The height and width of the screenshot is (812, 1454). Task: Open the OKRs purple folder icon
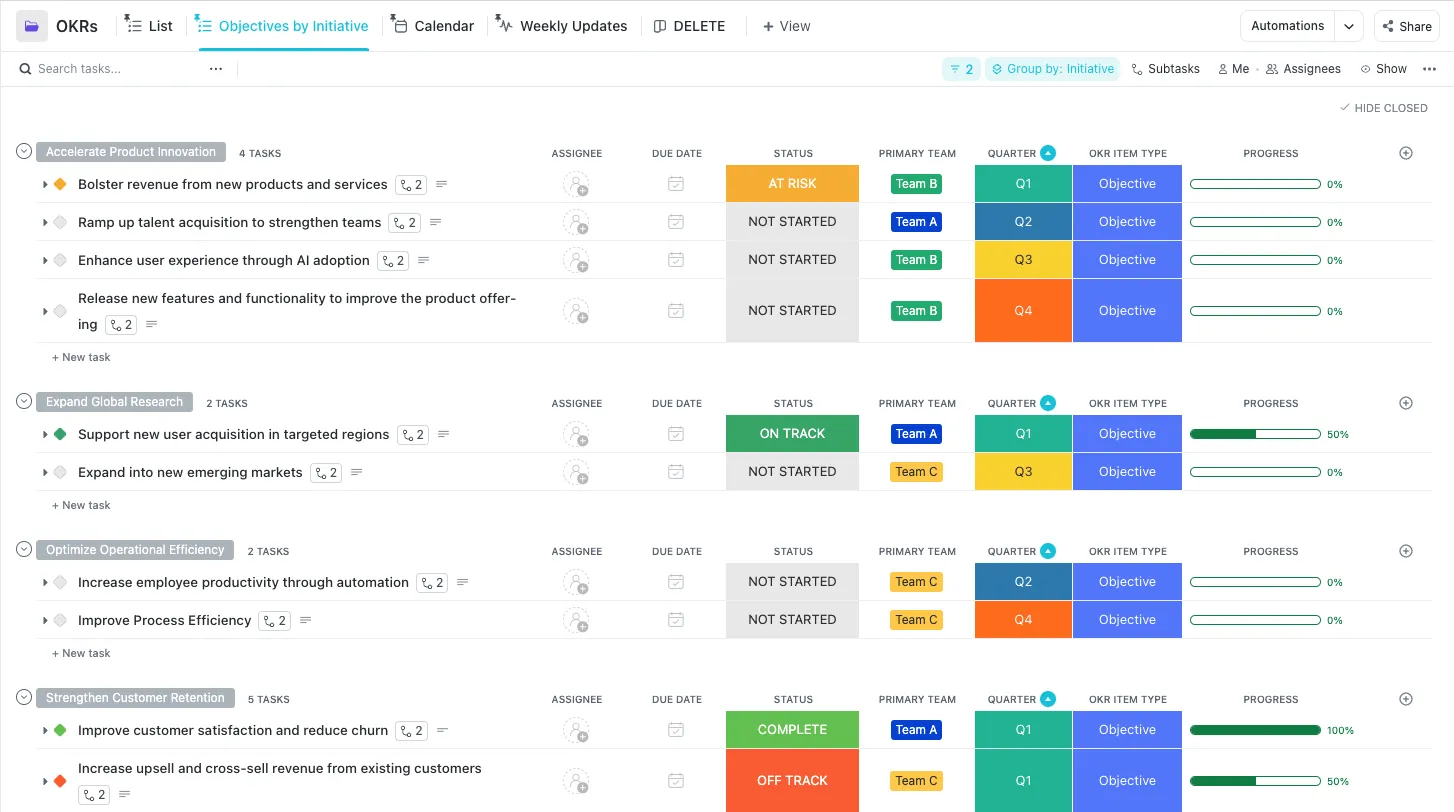(x=32, y=26)
